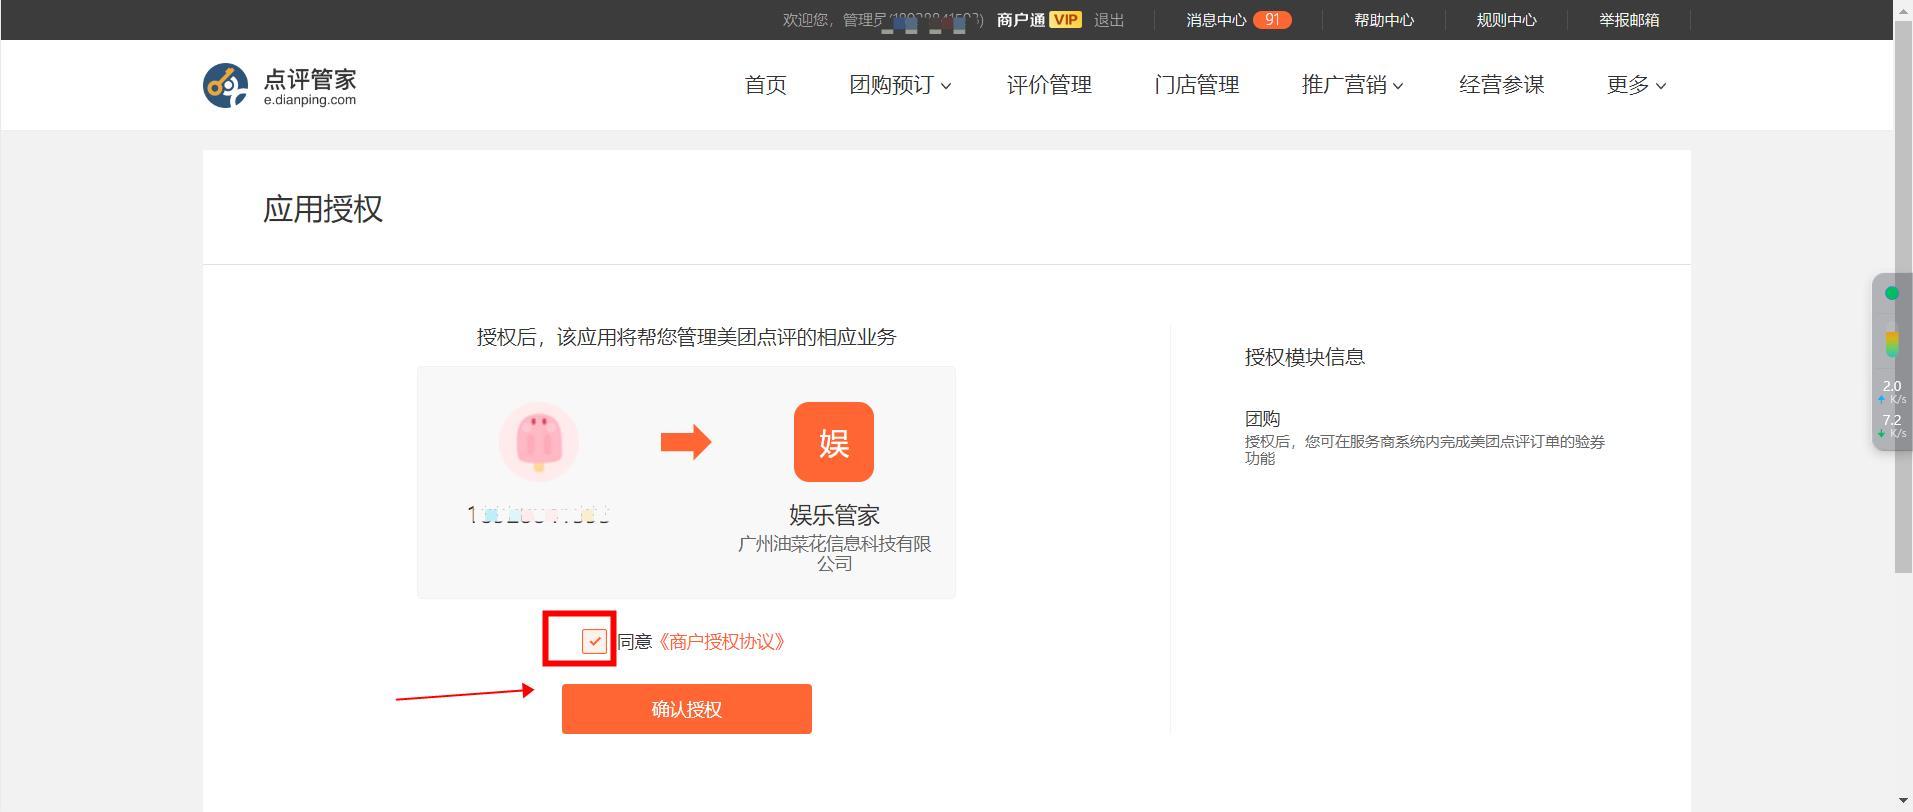This screenshot has height=812, width=1913.
Task: Toggle the 同意 agreement checkbox
Action: (594, 641)
